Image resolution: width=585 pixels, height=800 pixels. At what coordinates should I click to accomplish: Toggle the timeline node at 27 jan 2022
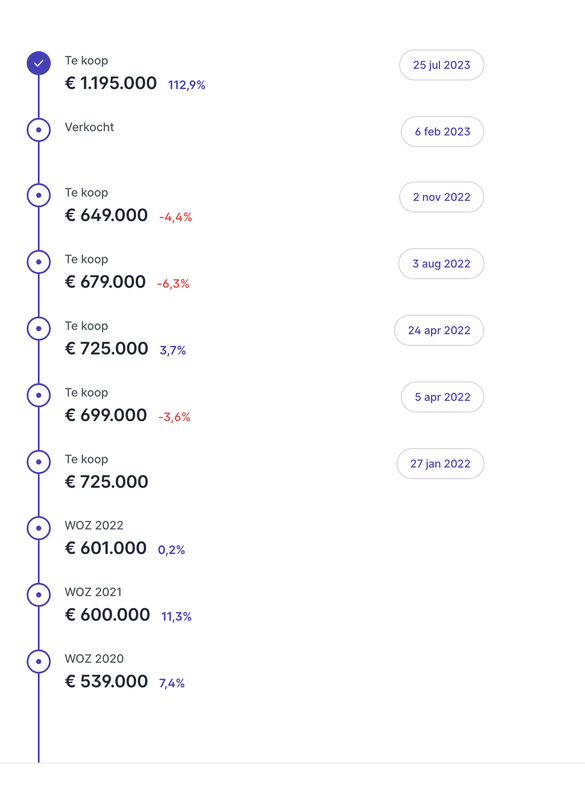[38, 461]
